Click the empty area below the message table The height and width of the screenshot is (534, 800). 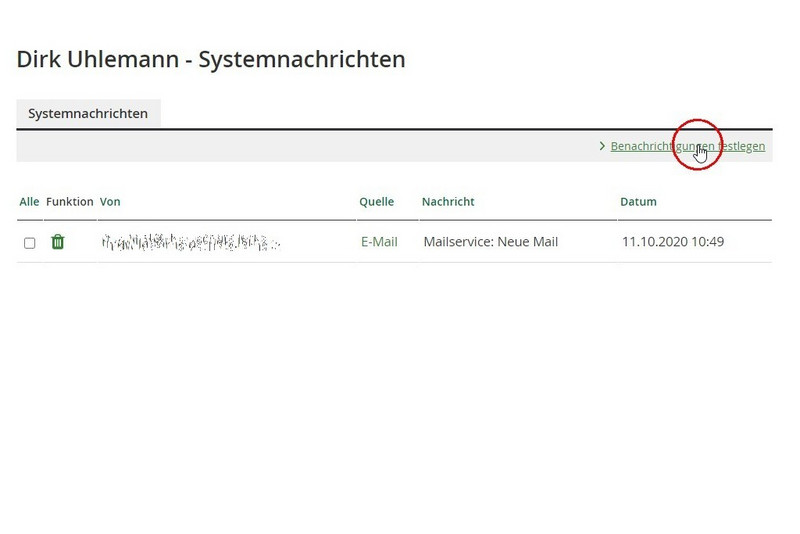click(400, 400)
